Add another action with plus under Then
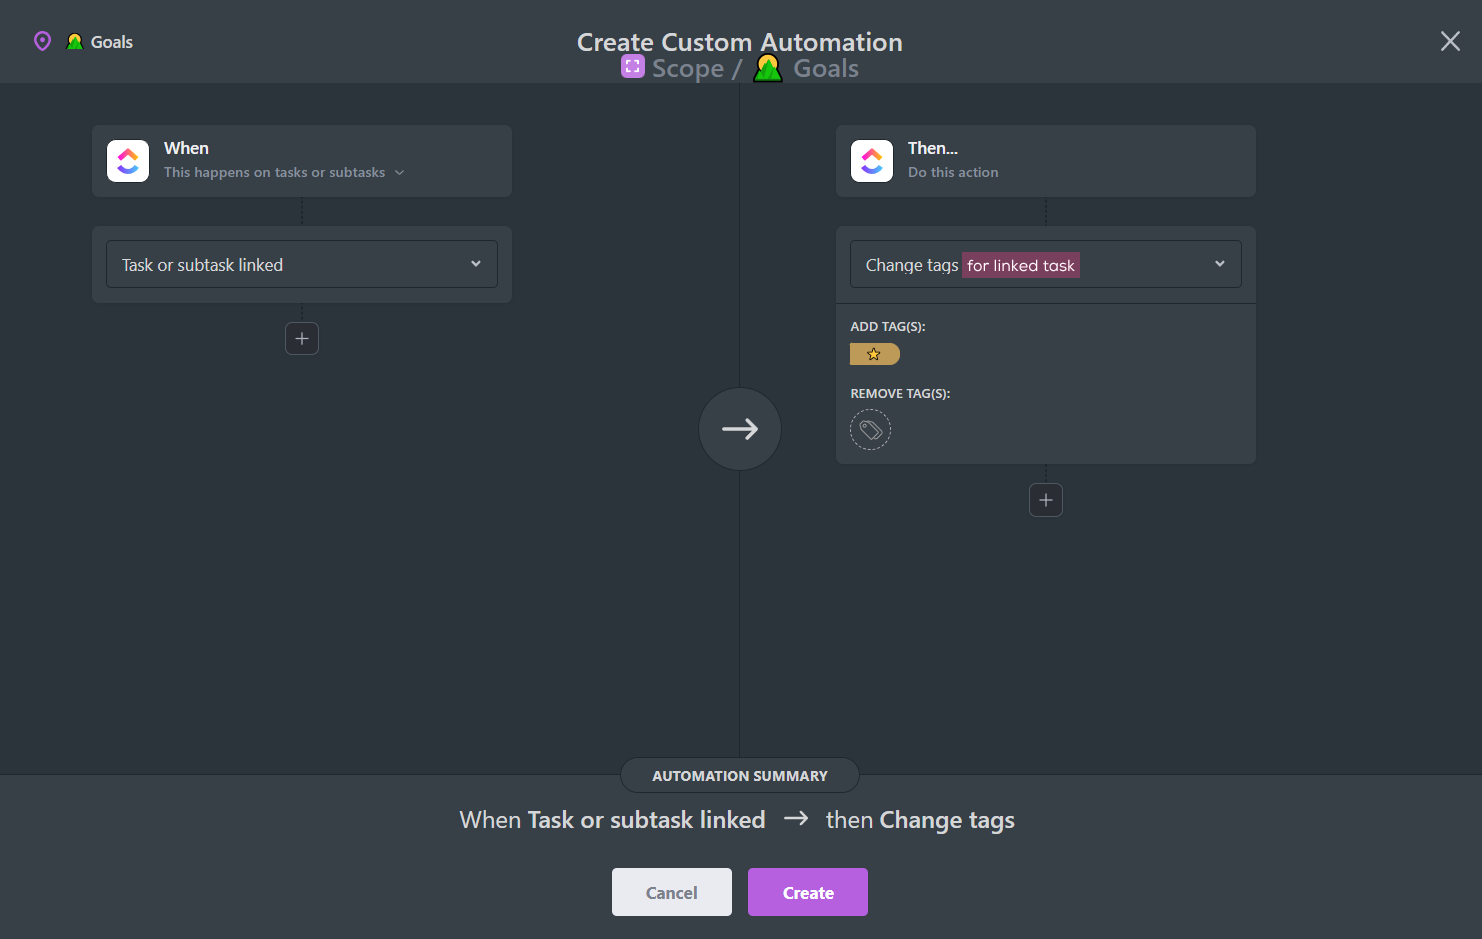 point(1046,500)
